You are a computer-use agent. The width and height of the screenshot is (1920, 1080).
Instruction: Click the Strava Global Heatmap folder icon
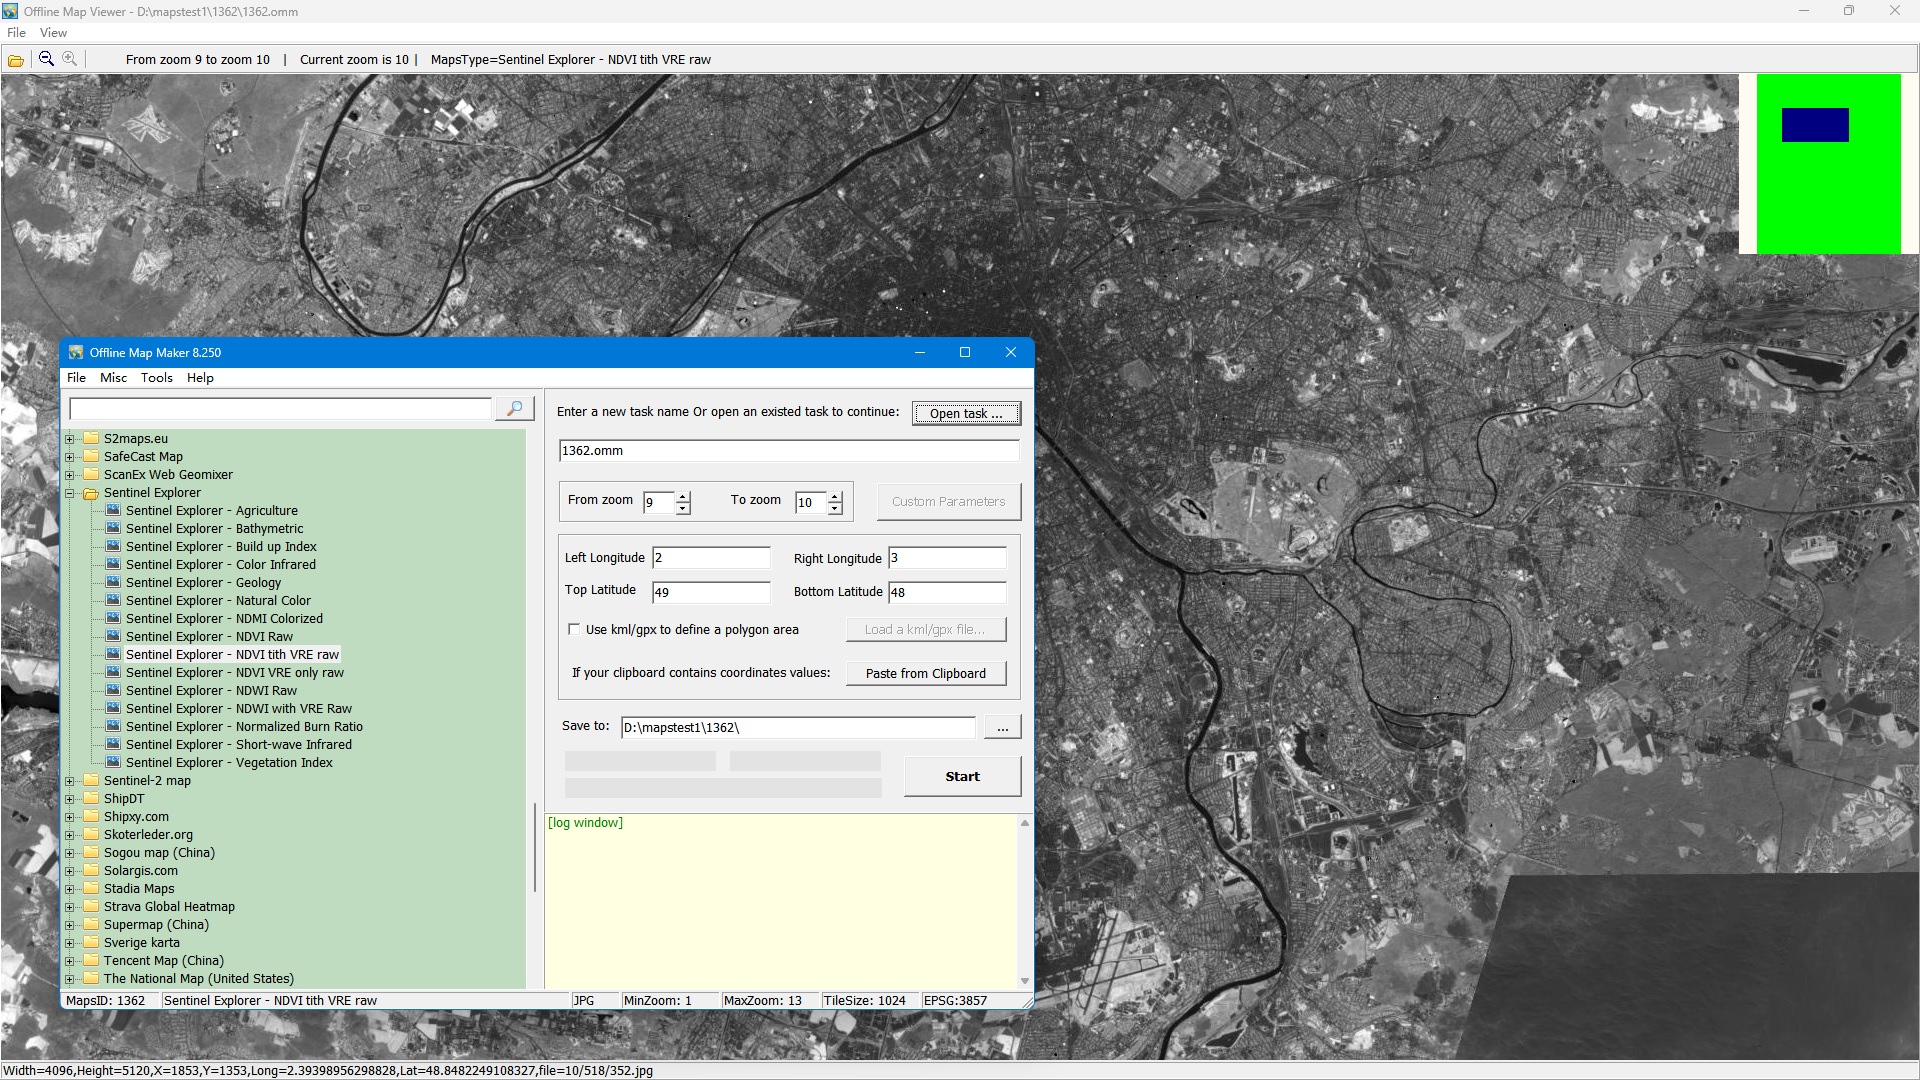(91, 906)
